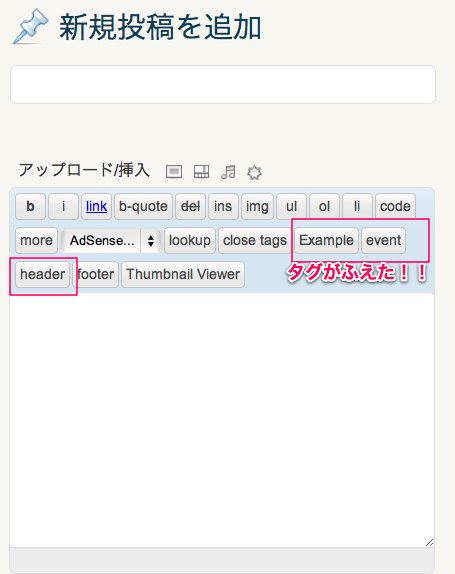Focus the post title input field
The image size is (455, 574).
(223, 85)
